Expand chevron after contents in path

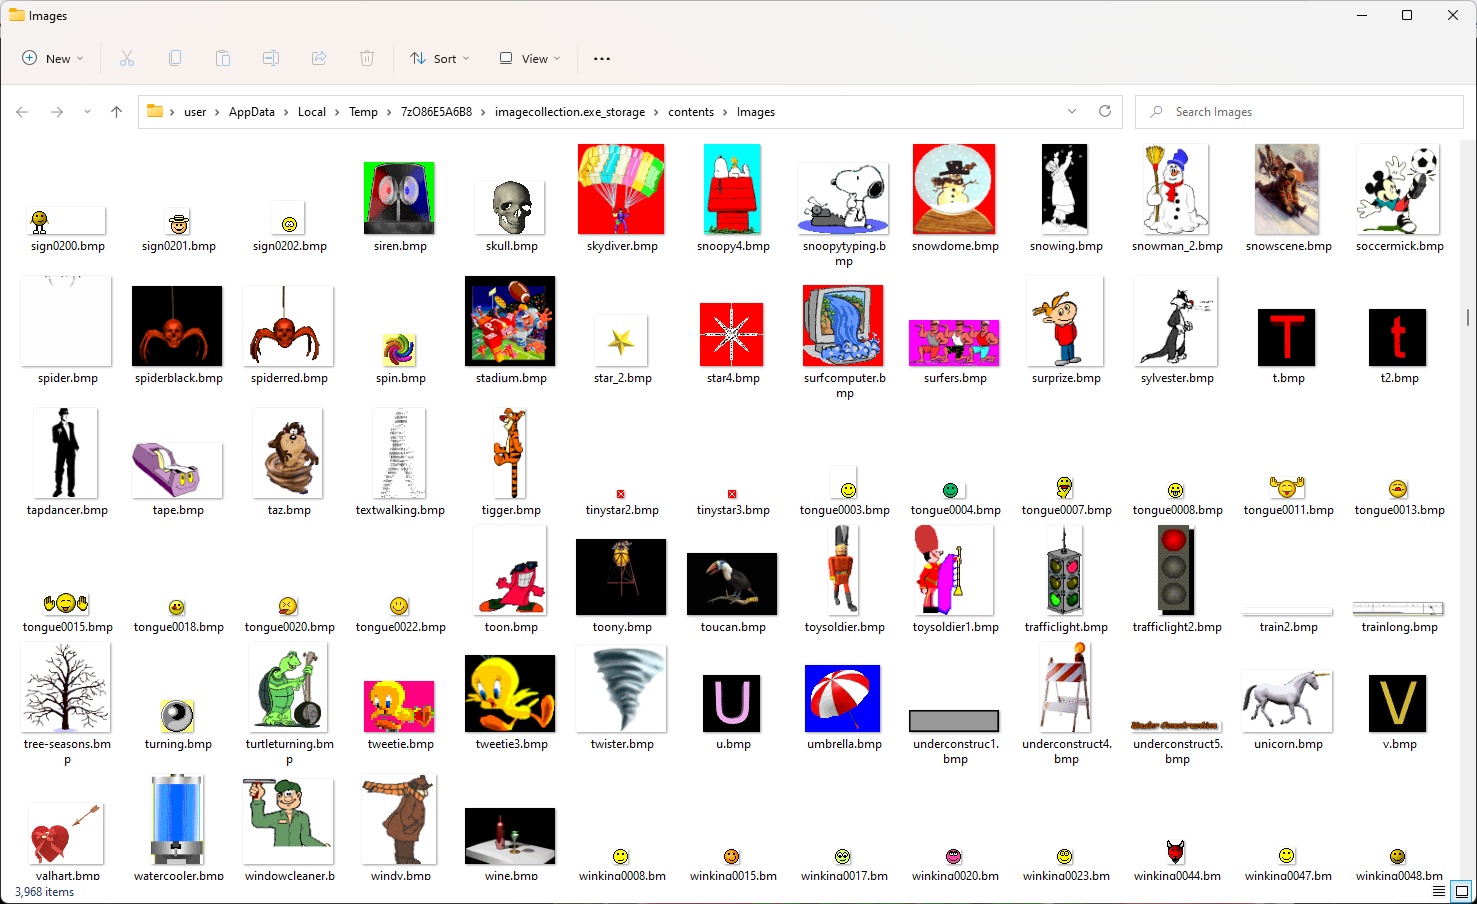click(x=725, y=112)
